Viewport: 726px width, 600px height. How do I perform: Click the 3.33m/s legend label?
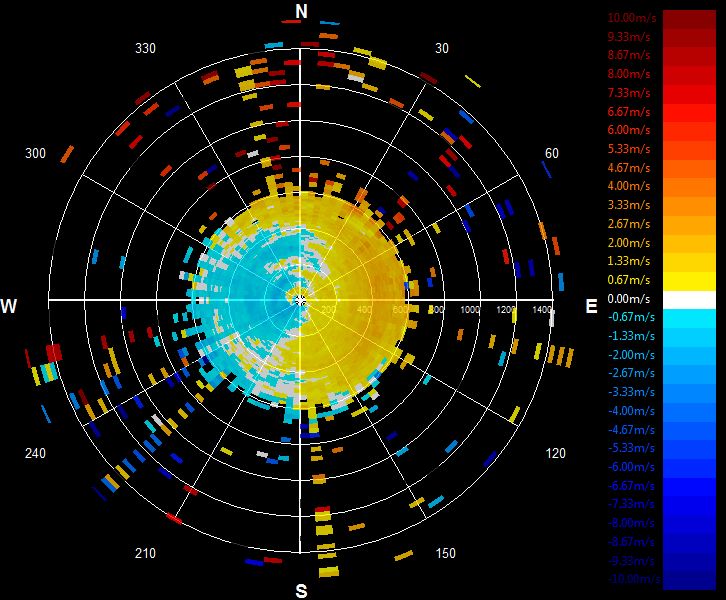coord(629,205)
